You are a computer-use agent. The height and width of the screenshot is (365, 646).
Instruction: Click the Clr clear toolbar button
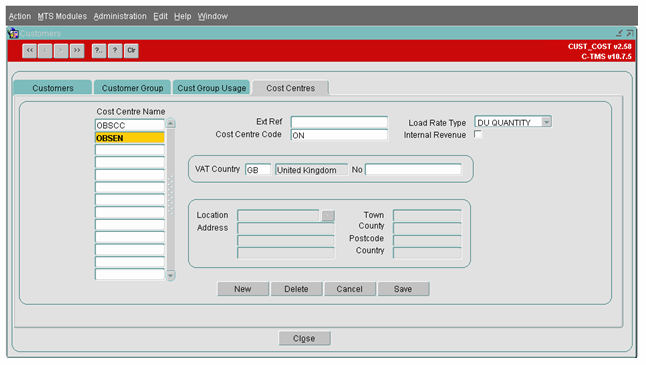tap(131, 51)
